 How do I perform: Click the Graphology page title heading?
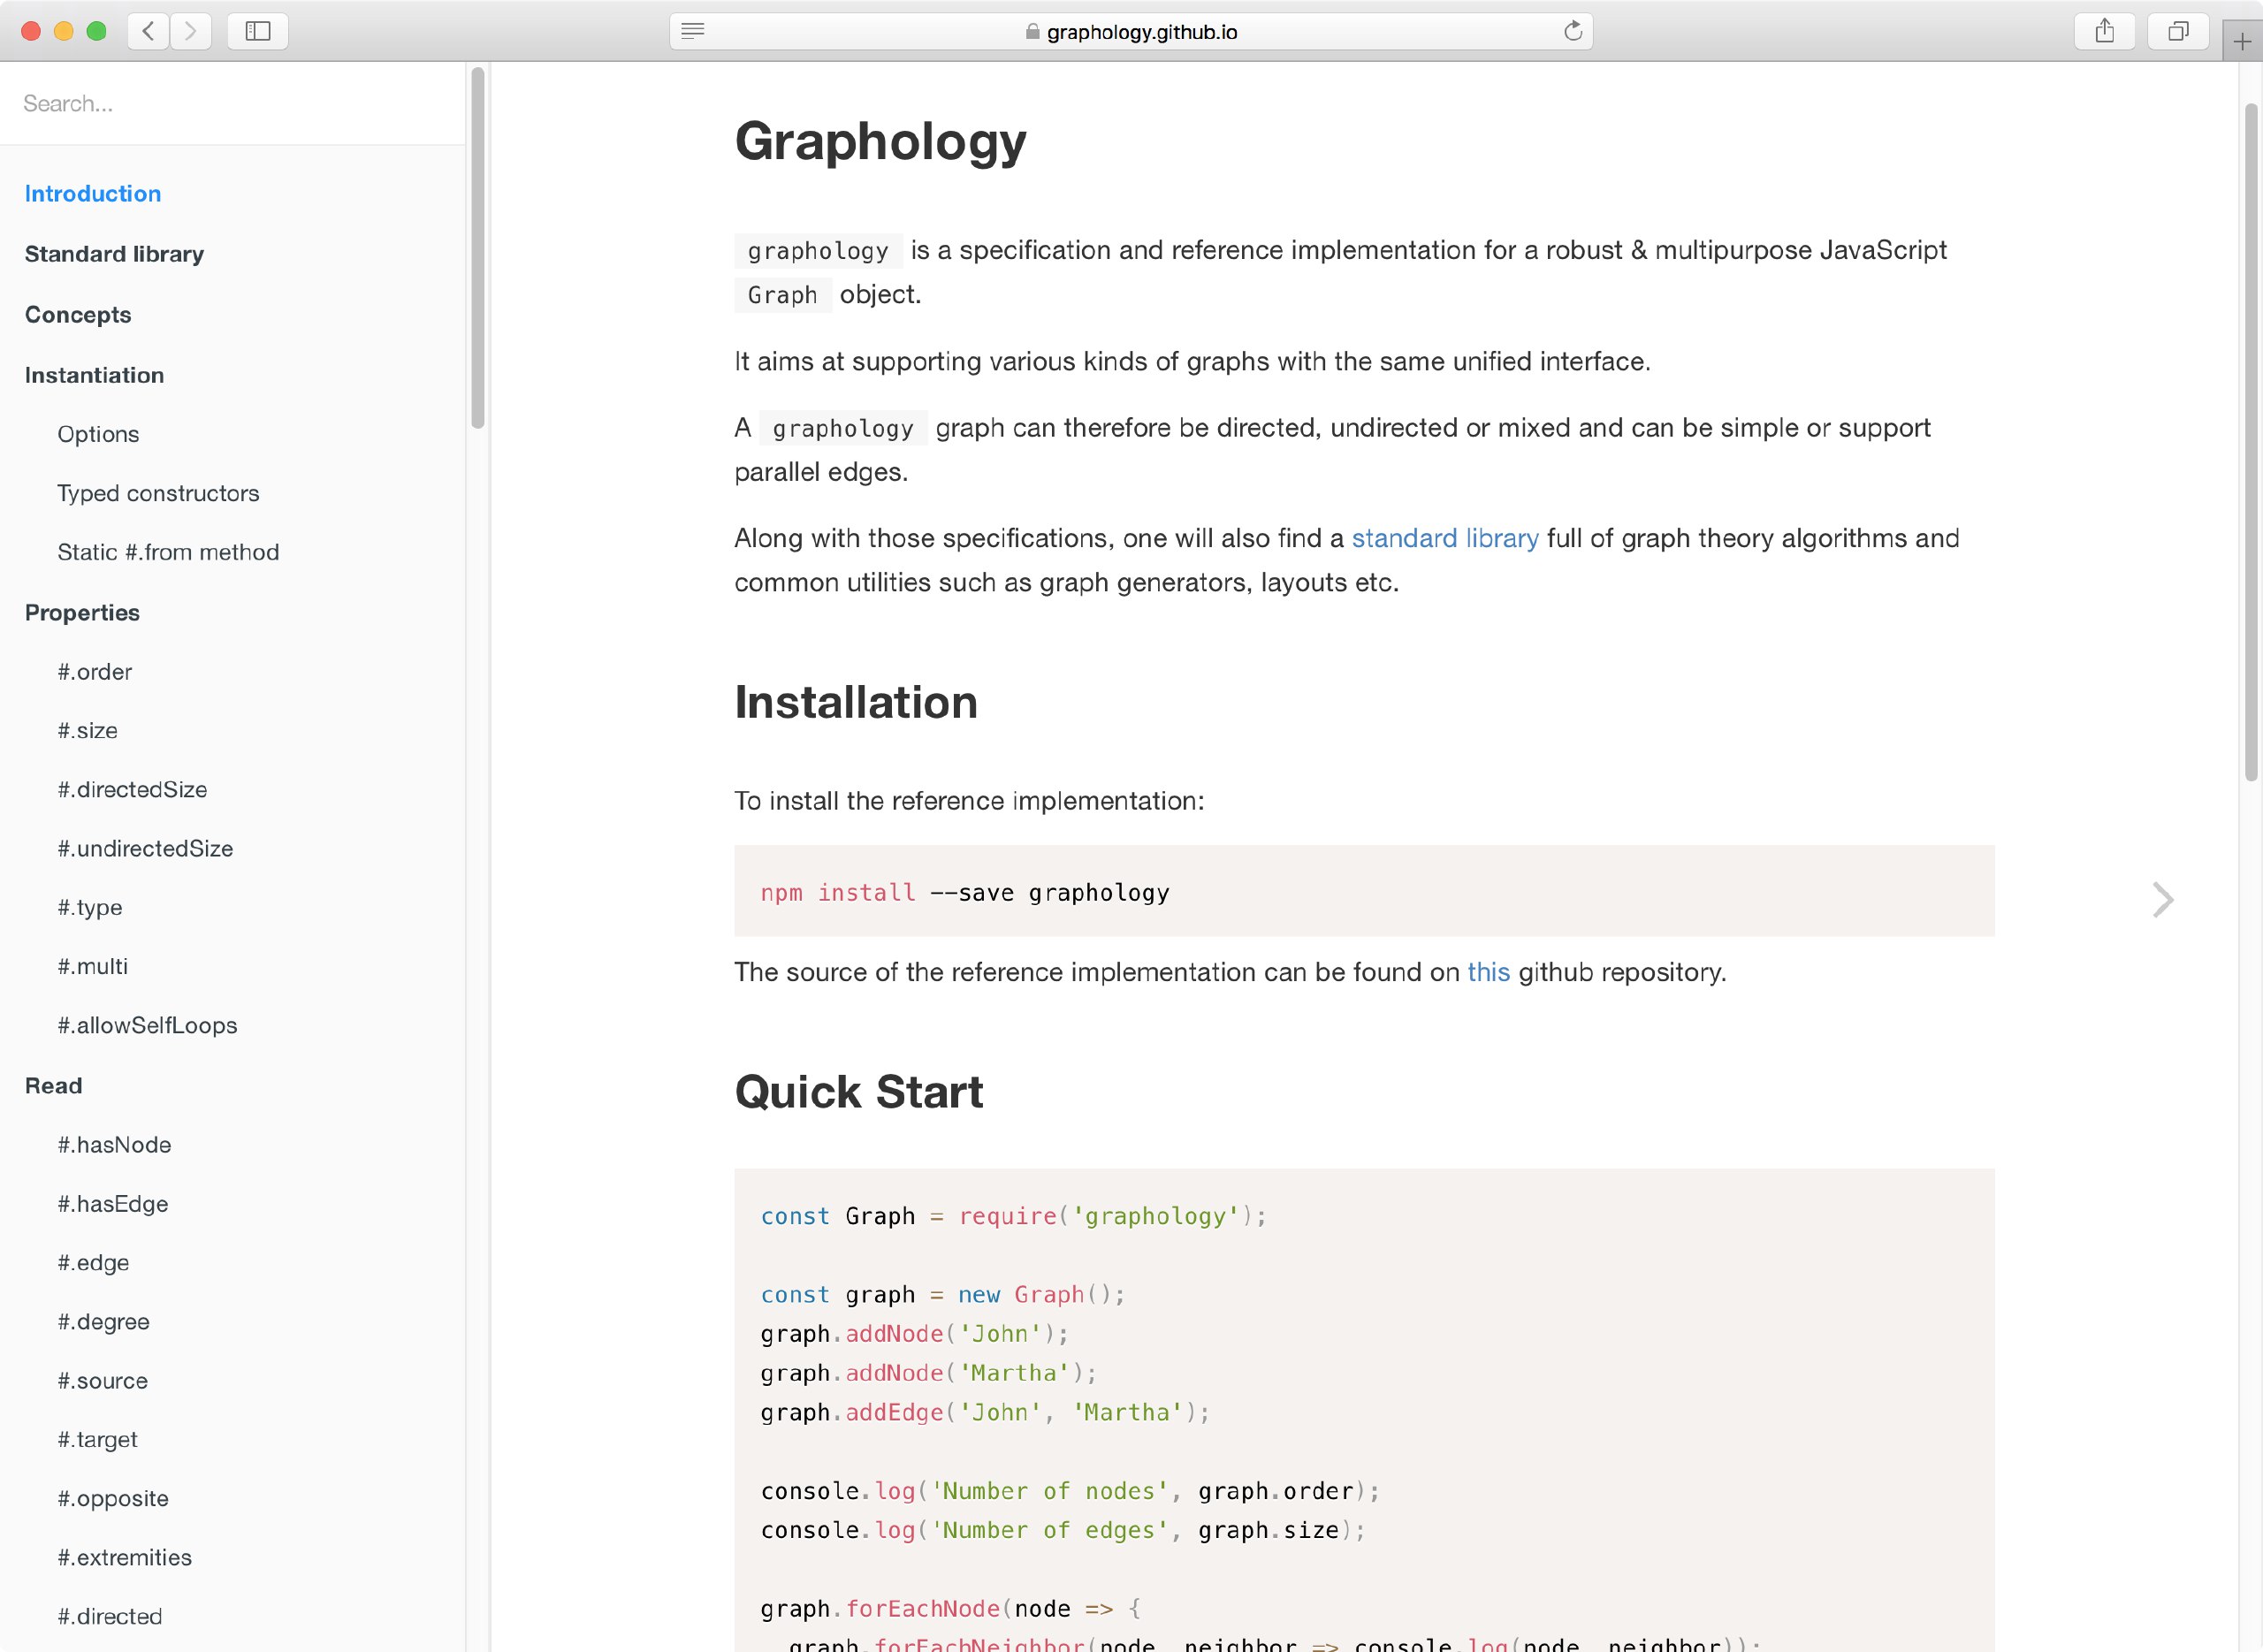(x=880, y=142)
